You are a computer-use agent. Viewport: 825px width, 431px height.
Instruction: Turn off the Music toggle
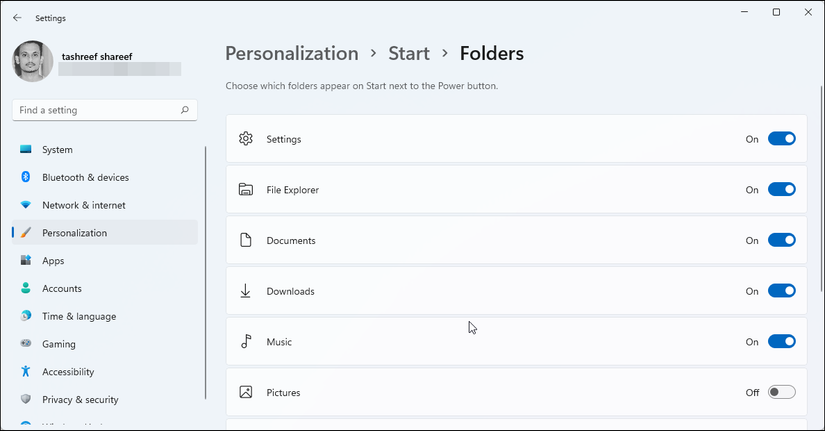click(781, 342)
